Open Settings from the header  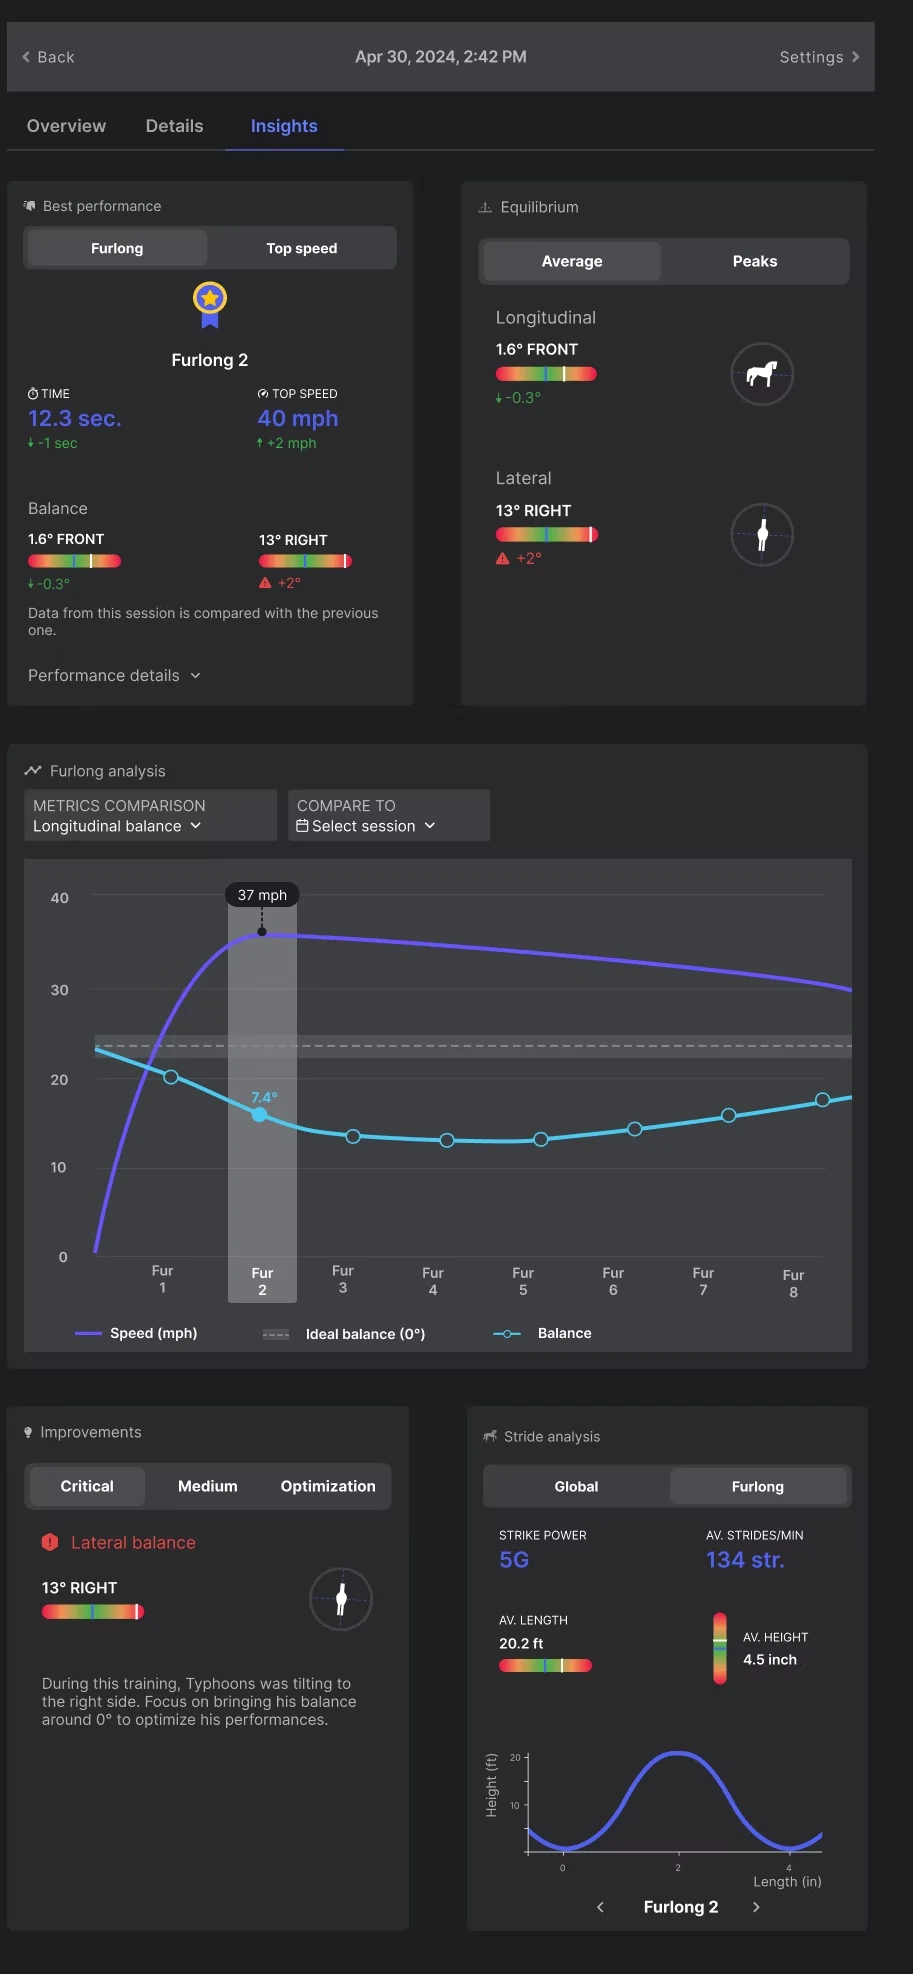click(x=819, y=57)
